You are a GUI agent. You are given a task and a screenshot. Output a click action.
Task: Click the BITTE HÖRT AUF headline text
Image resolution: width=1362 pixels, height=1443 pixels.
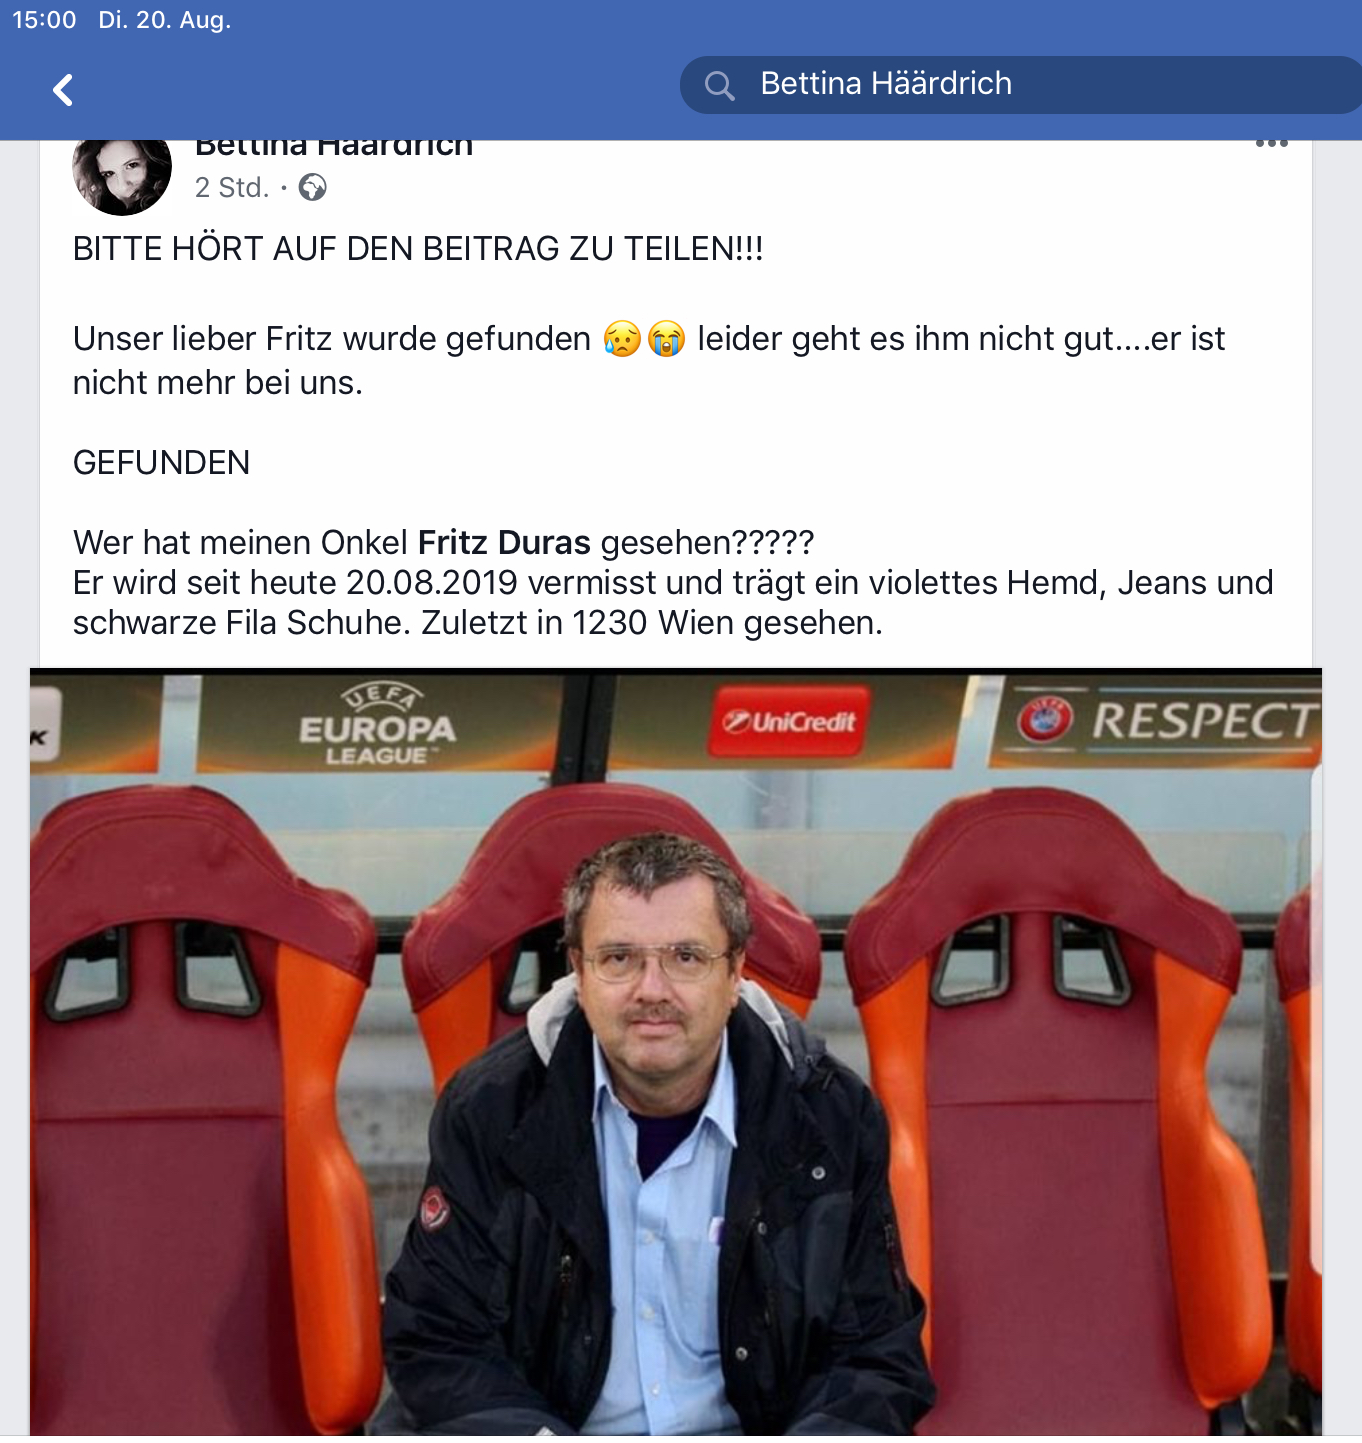pyautogui.click(x=418, y=249)
